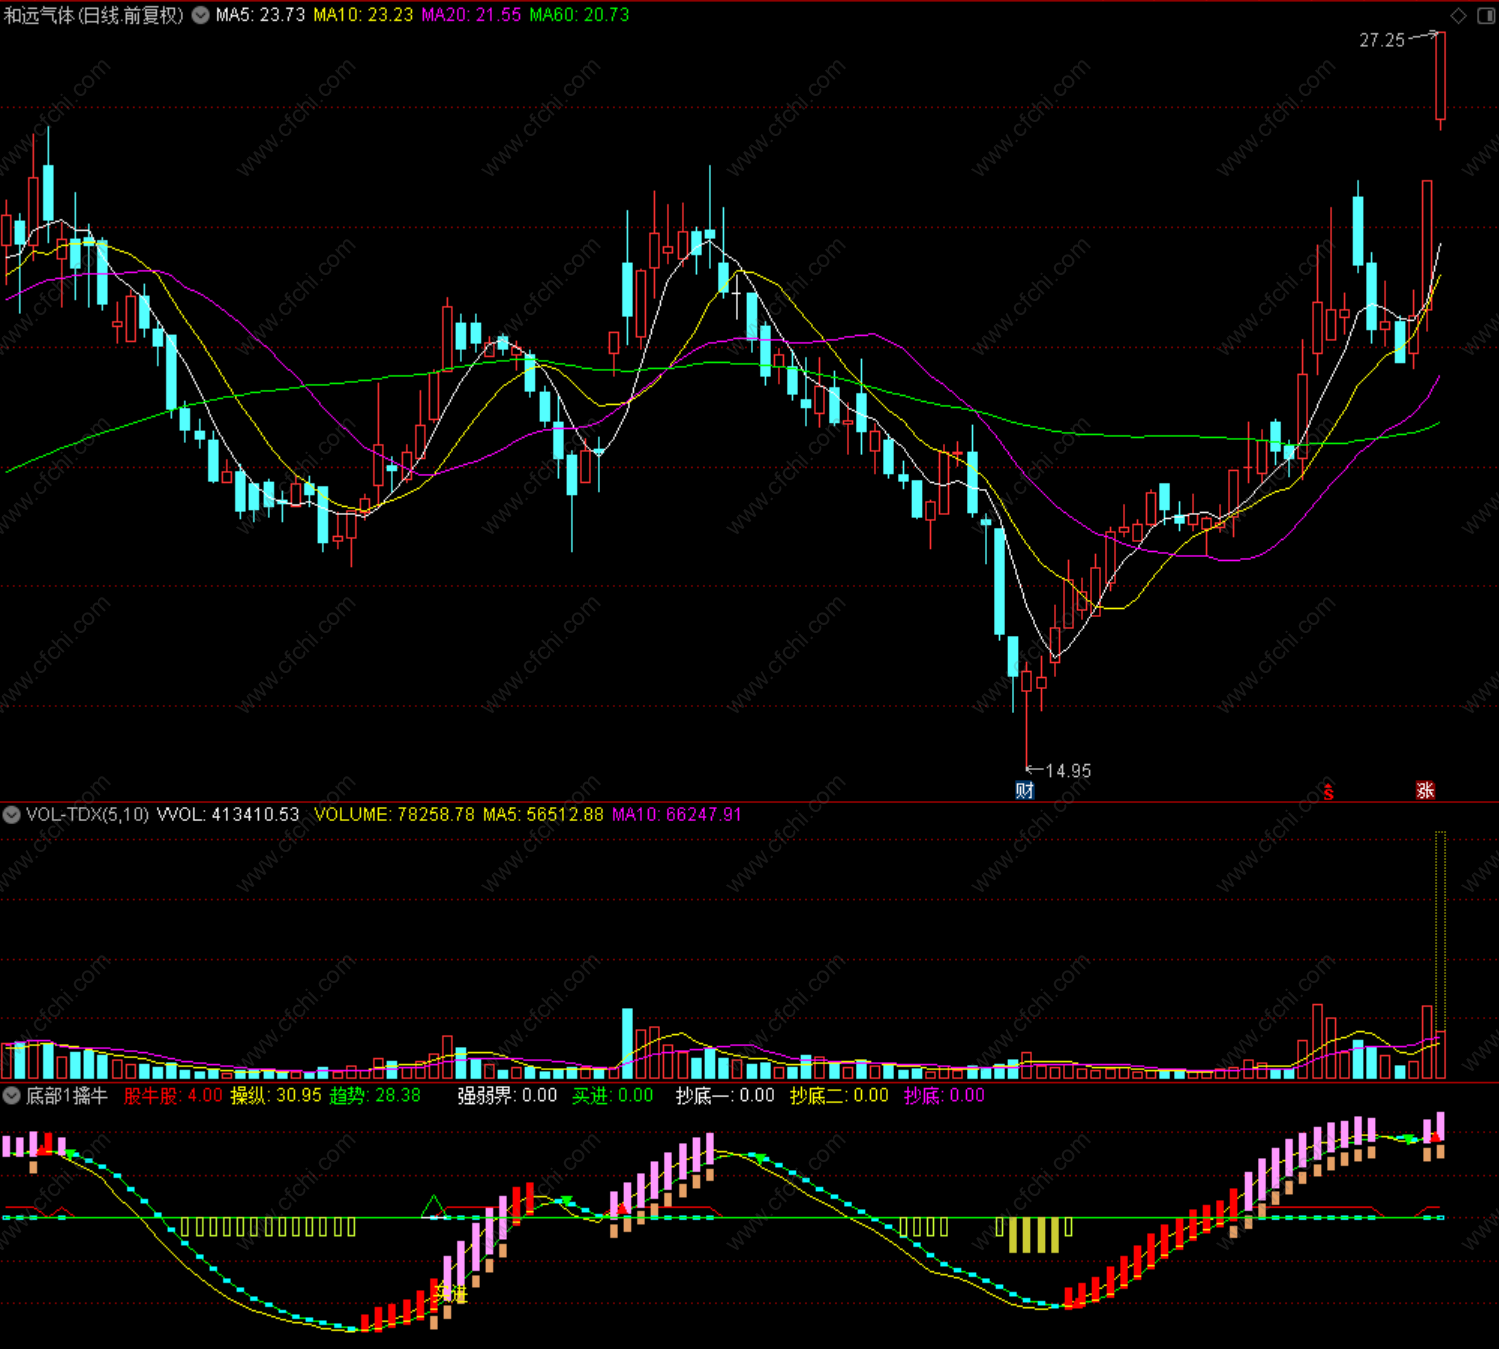Select the 买进: 0.00 label
Image resolution: width=1499 pixels, height=1349 pixels.
(612, 1096)
